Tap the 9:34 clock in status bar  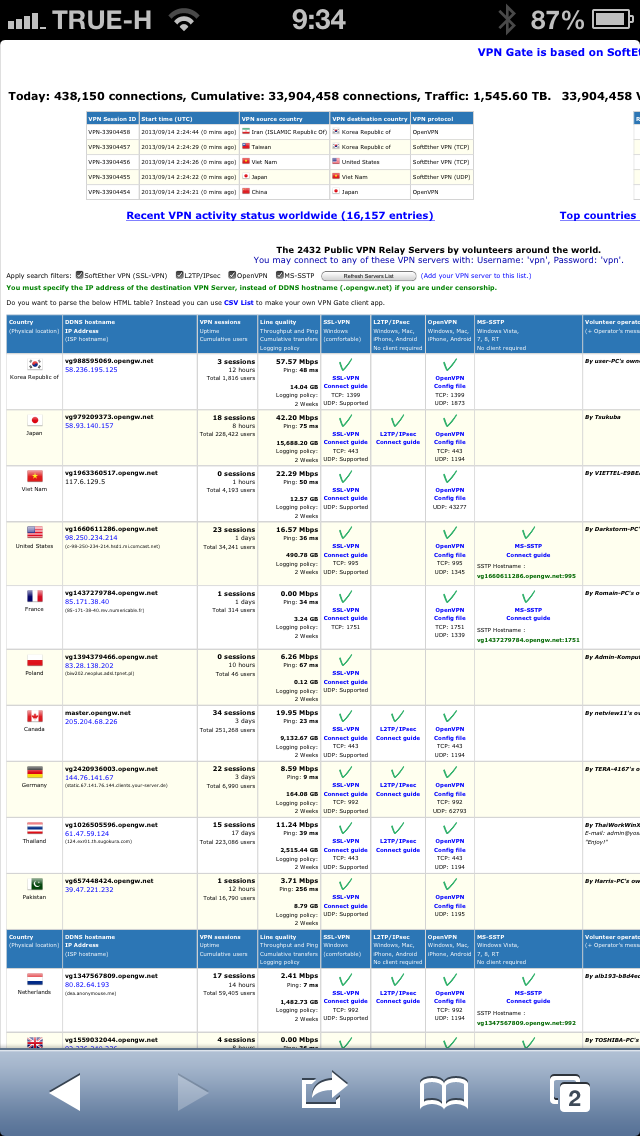click(x=317, y=20)
